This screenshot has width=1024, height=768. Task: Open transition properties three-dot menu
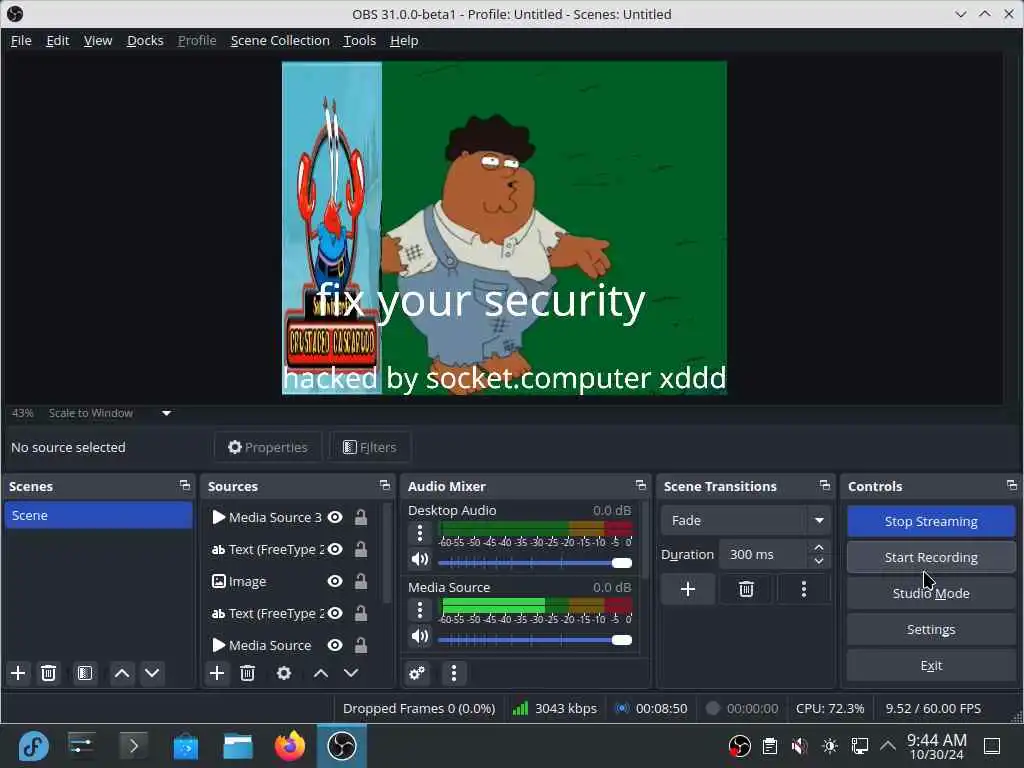point(804,589)
